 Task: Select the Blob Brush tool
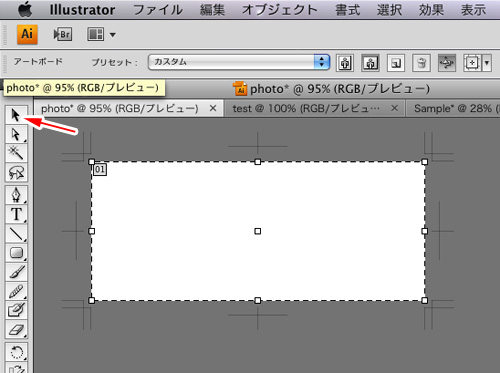point(16,310)
